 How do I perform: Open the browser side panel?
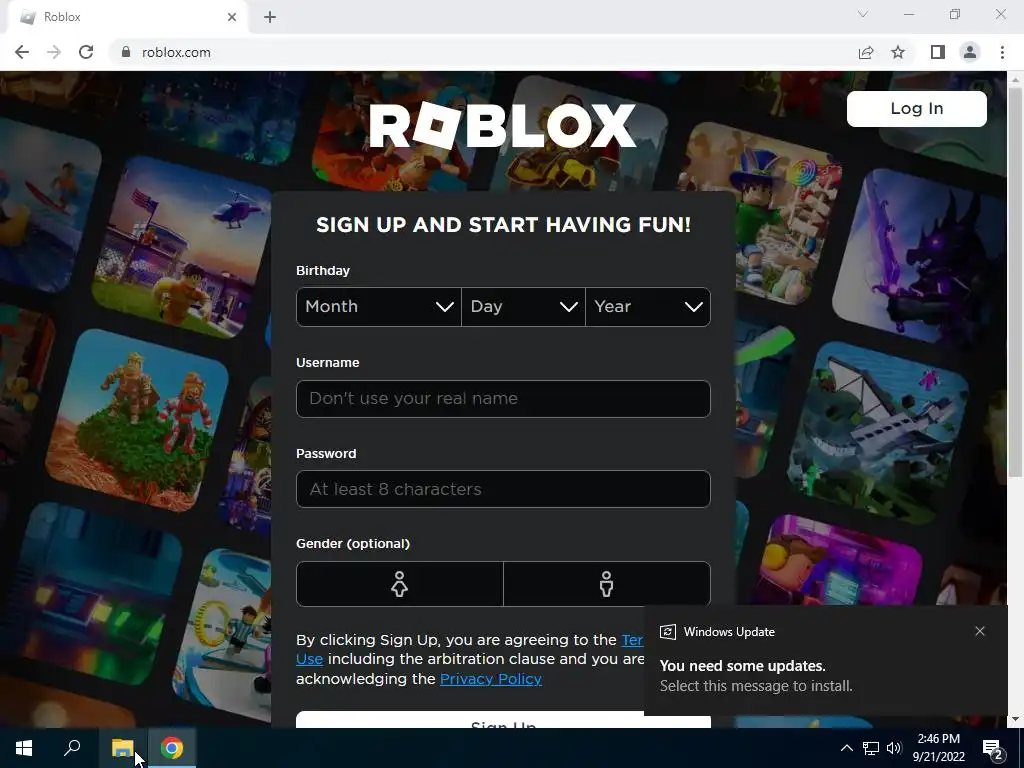938,52
